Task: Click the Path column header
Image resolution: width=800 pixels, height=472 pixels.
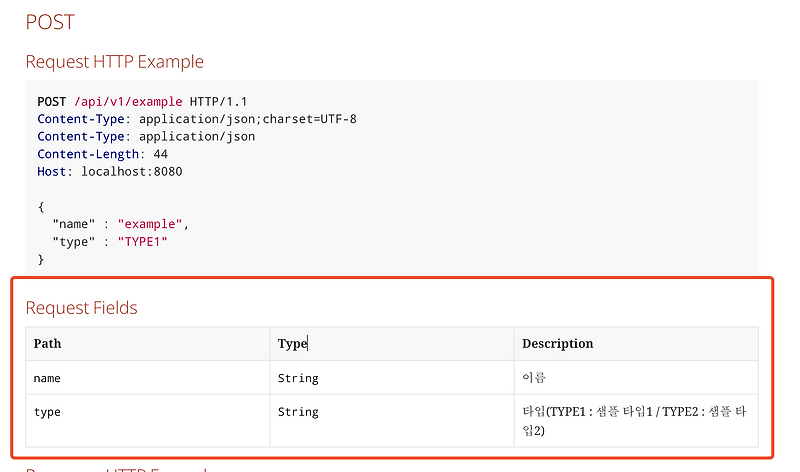Action: pos(148,344)
